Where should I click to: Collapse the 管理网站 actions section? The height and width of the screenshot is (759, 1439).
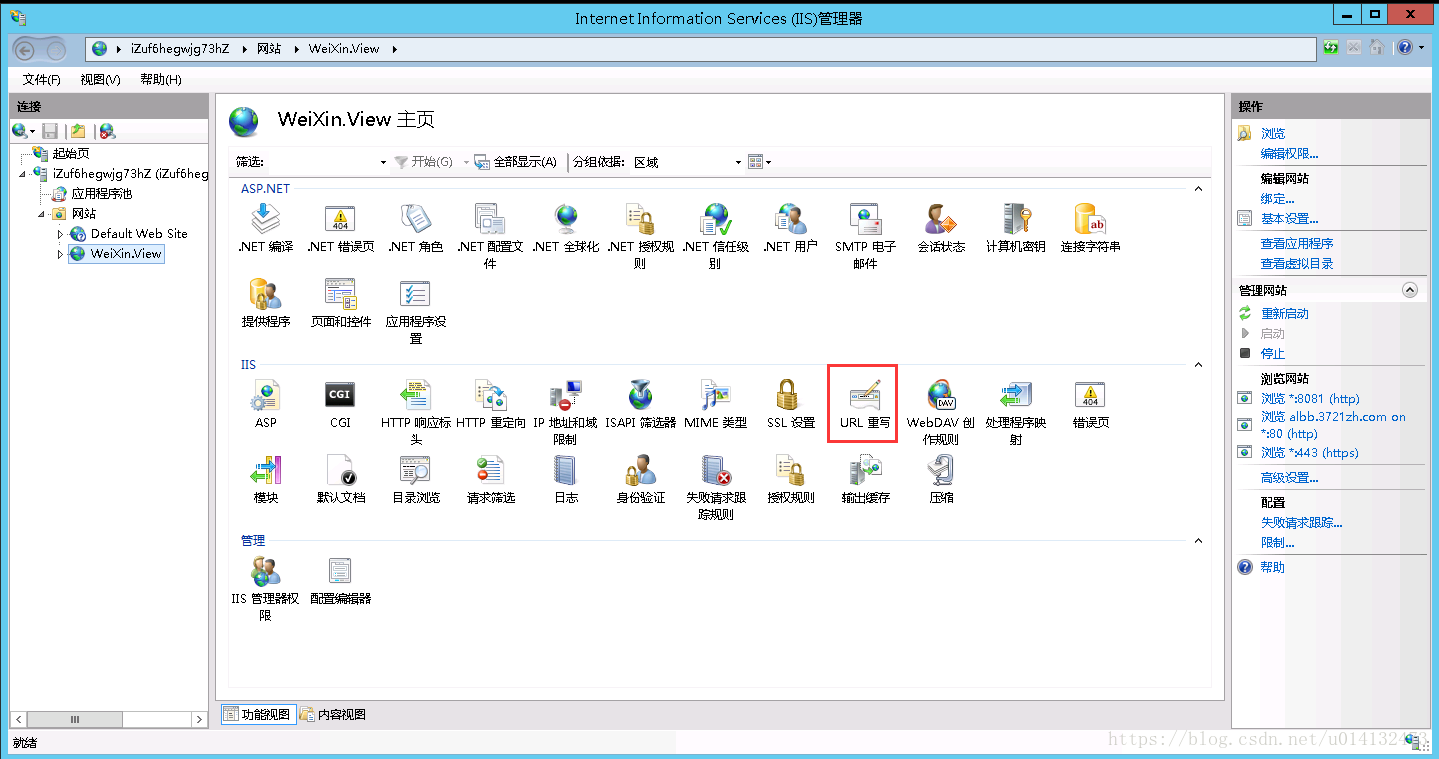1410,290
